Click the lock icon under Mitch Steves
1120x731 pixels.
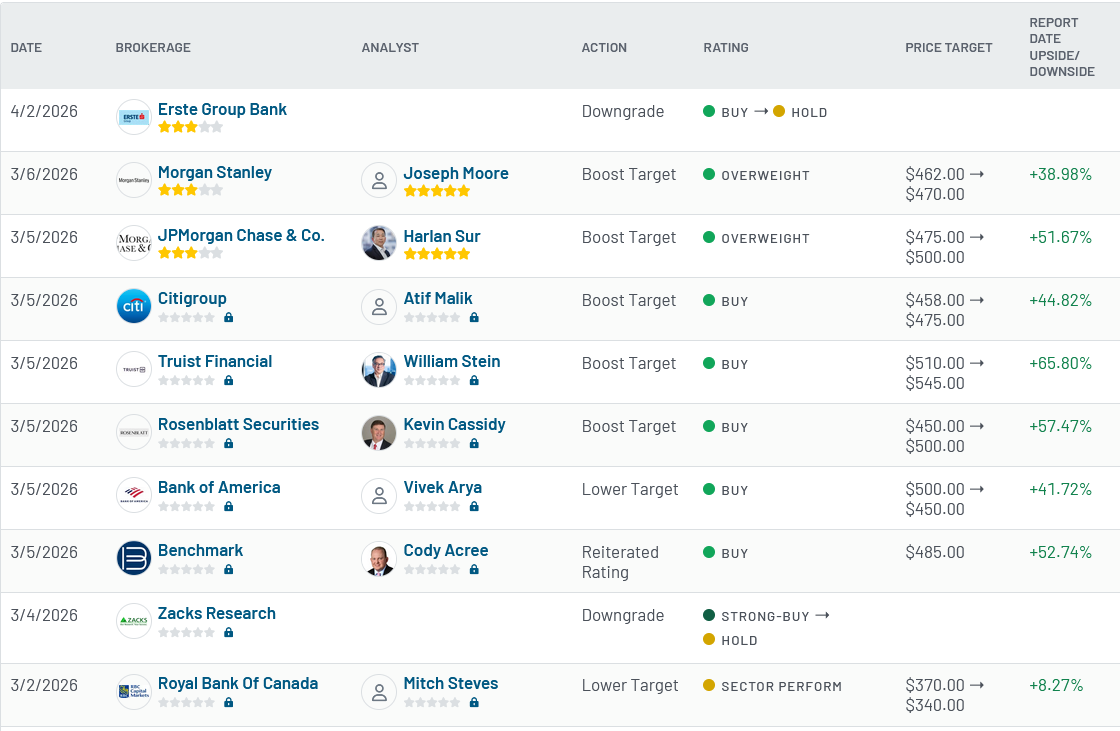(x=474, y=702)
